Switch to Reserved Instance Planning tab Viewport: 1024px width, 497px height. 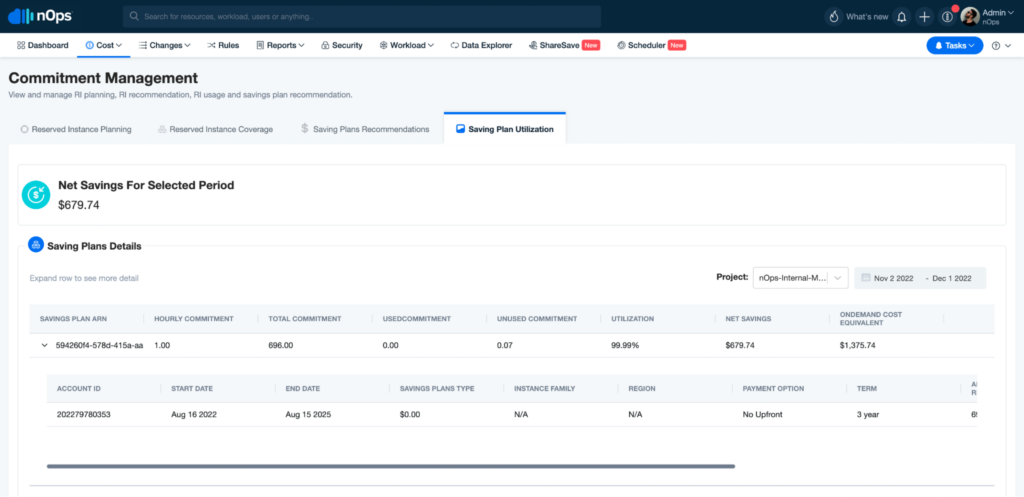click(x=76, y=129)
